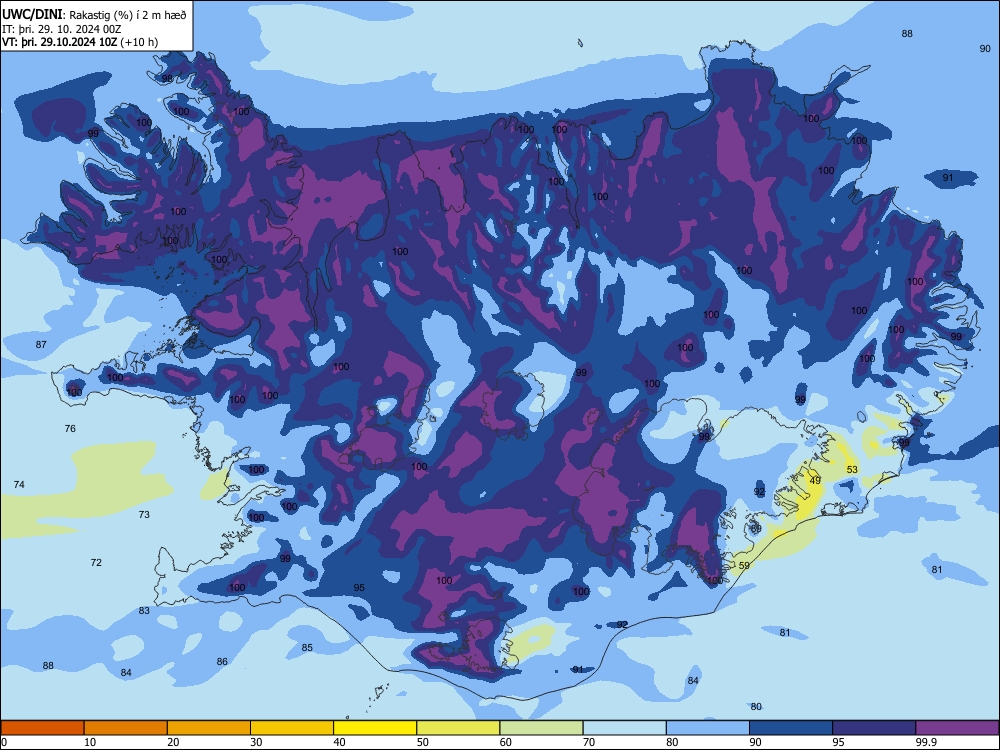Image resolution: width=1000 pixels, height=750 pixels.
Task: Select the '72' humidity value on the map
Action: [96, 562]
